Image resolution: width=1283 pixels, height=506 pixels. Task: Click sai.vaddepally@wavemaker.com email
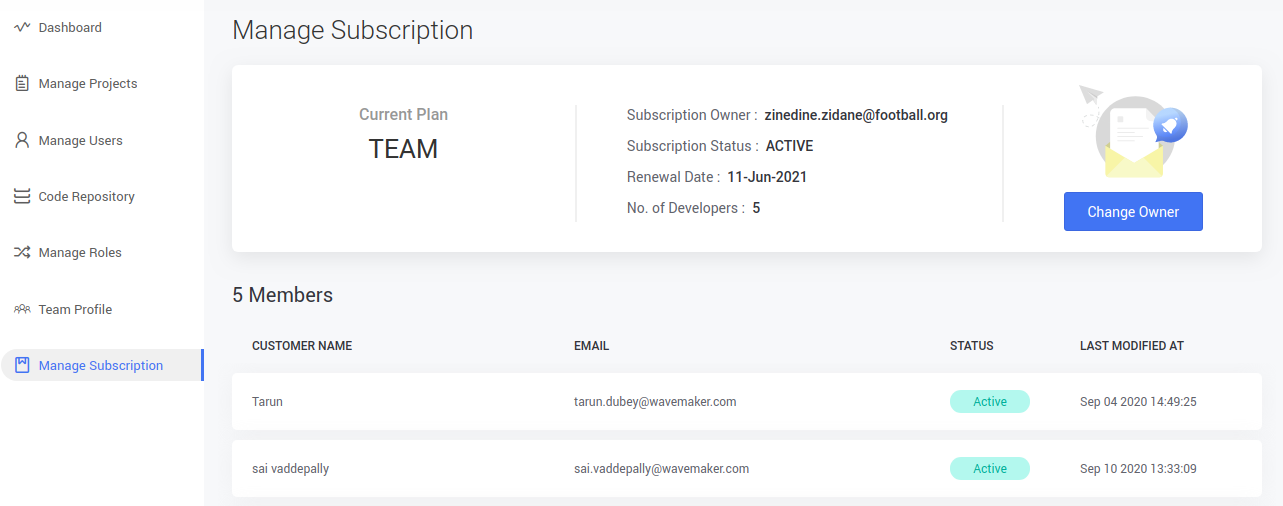pyautogui.click(x=661, y=469)
